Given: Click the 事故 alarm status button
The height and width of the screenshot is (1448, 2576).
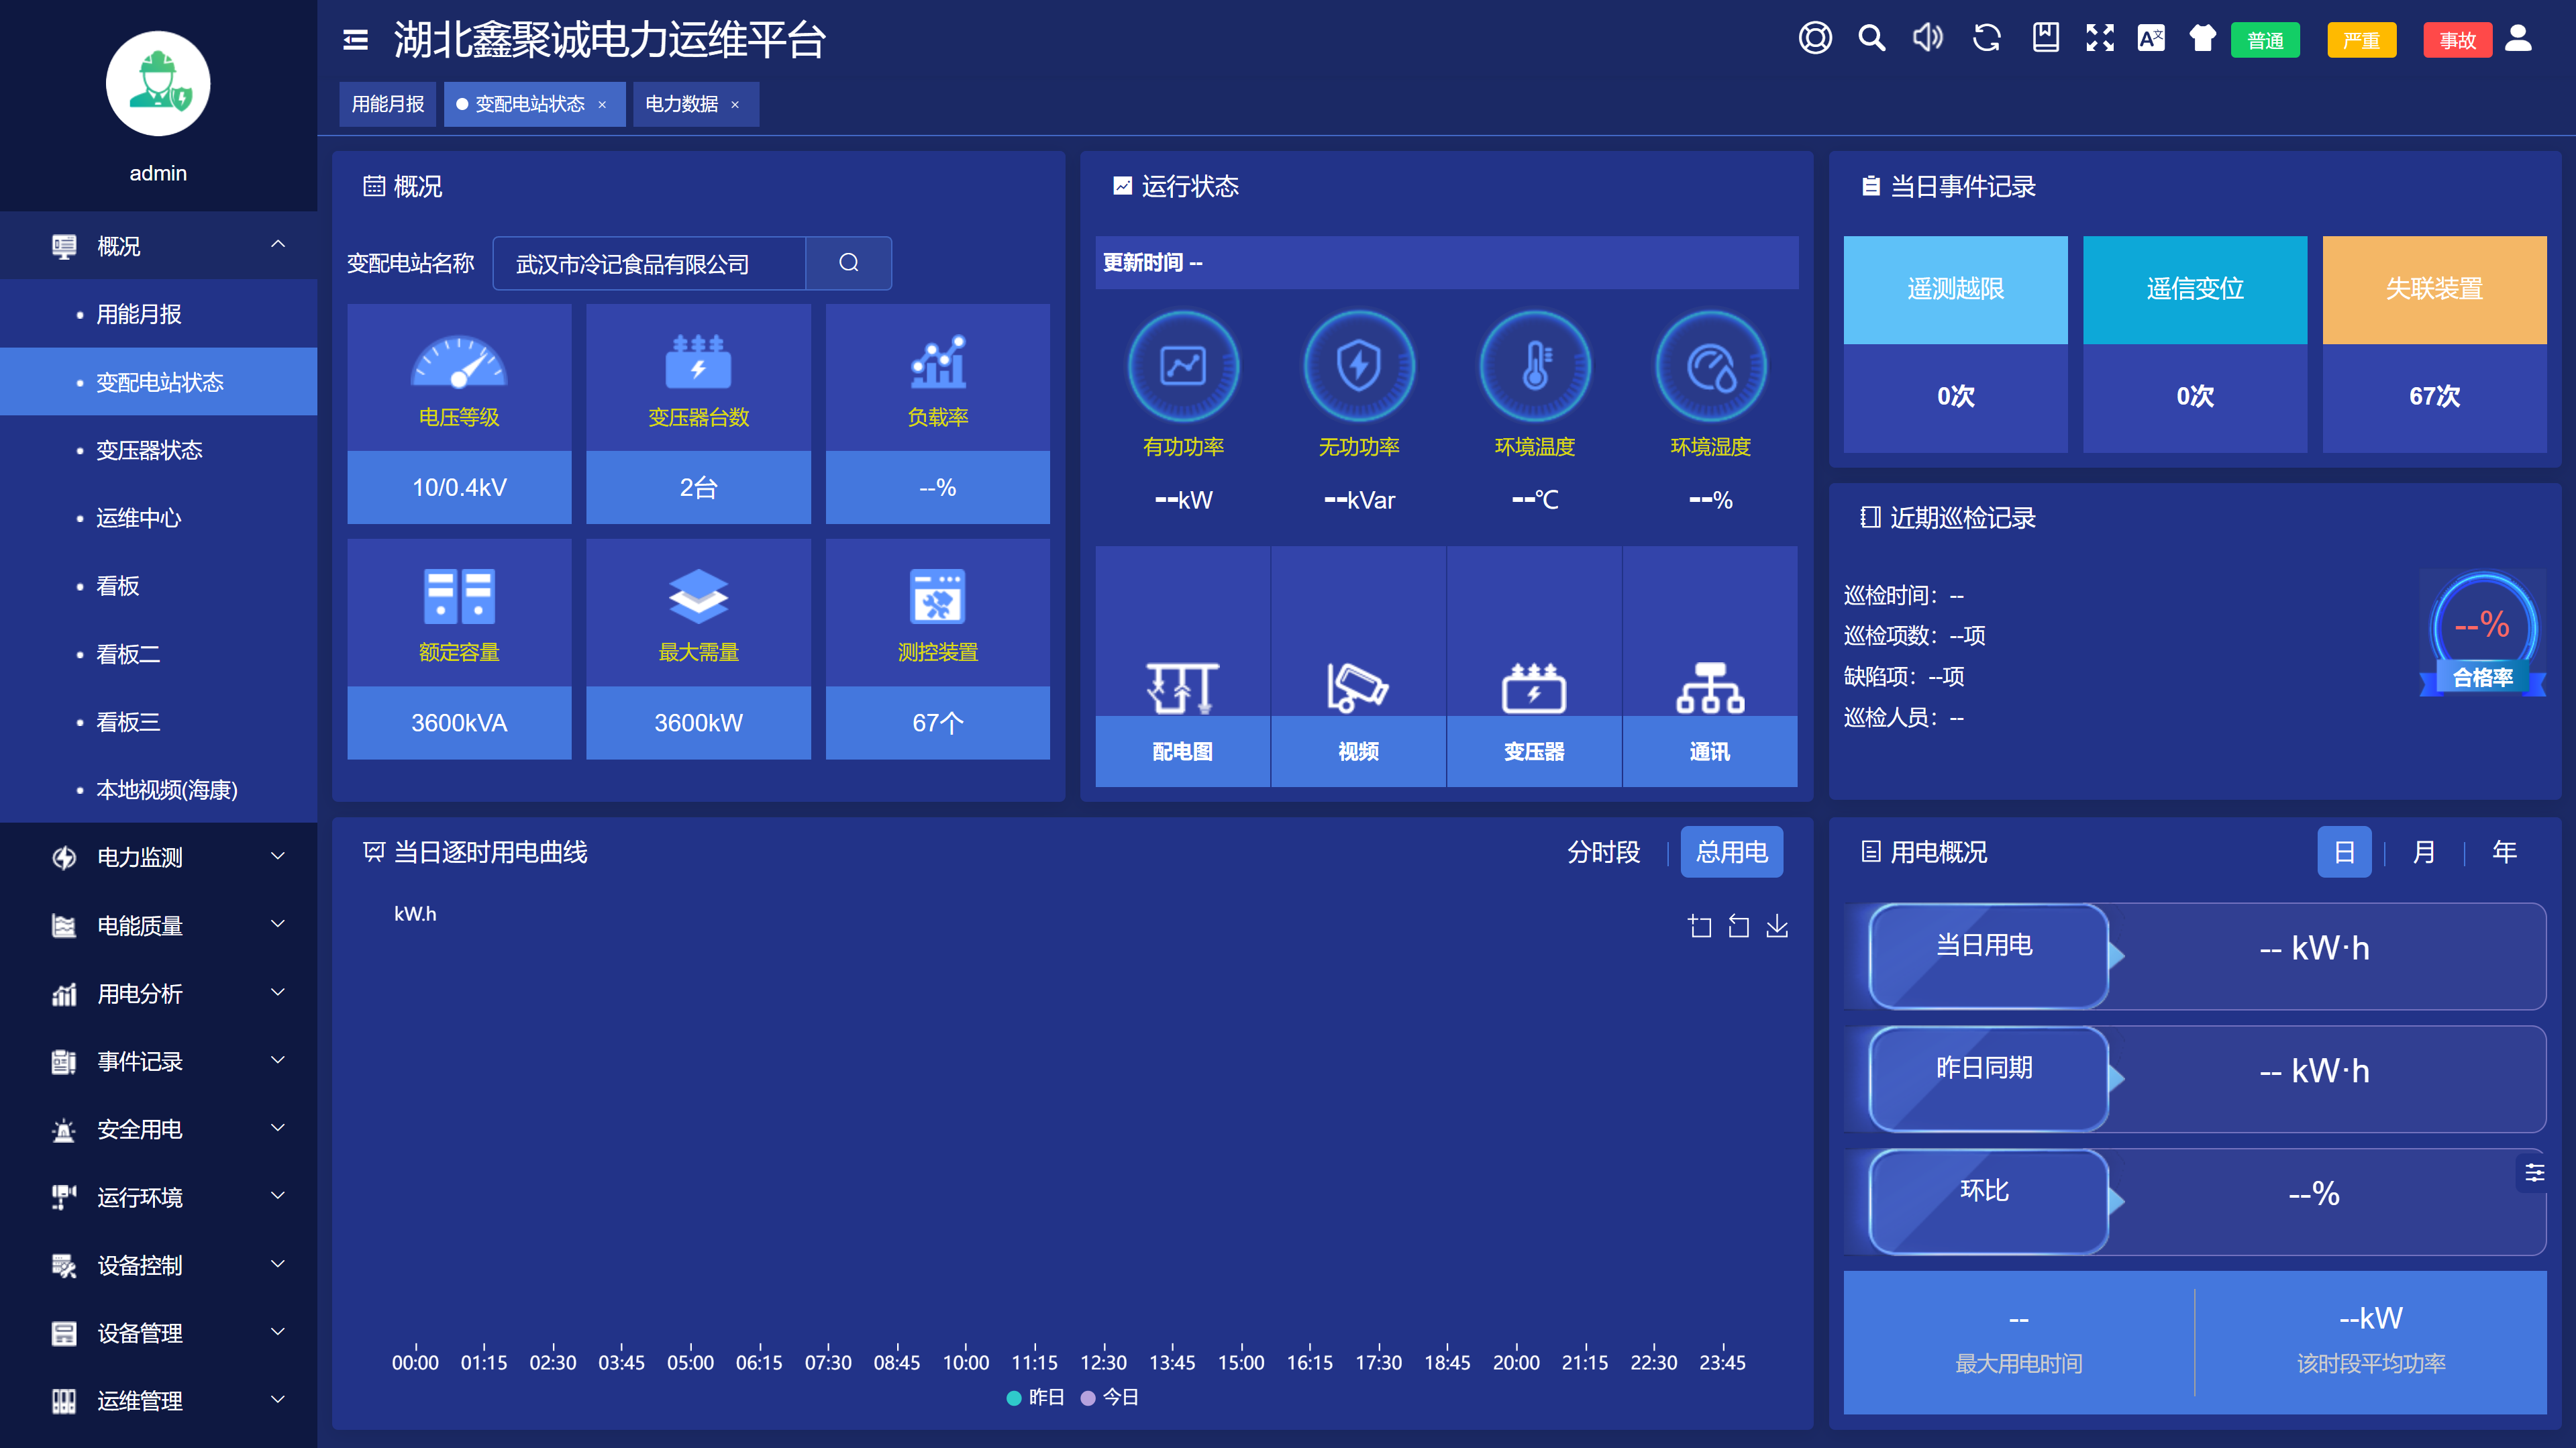Looking at the screenshot, I should pyautogui.click(x=2457, y=40).
